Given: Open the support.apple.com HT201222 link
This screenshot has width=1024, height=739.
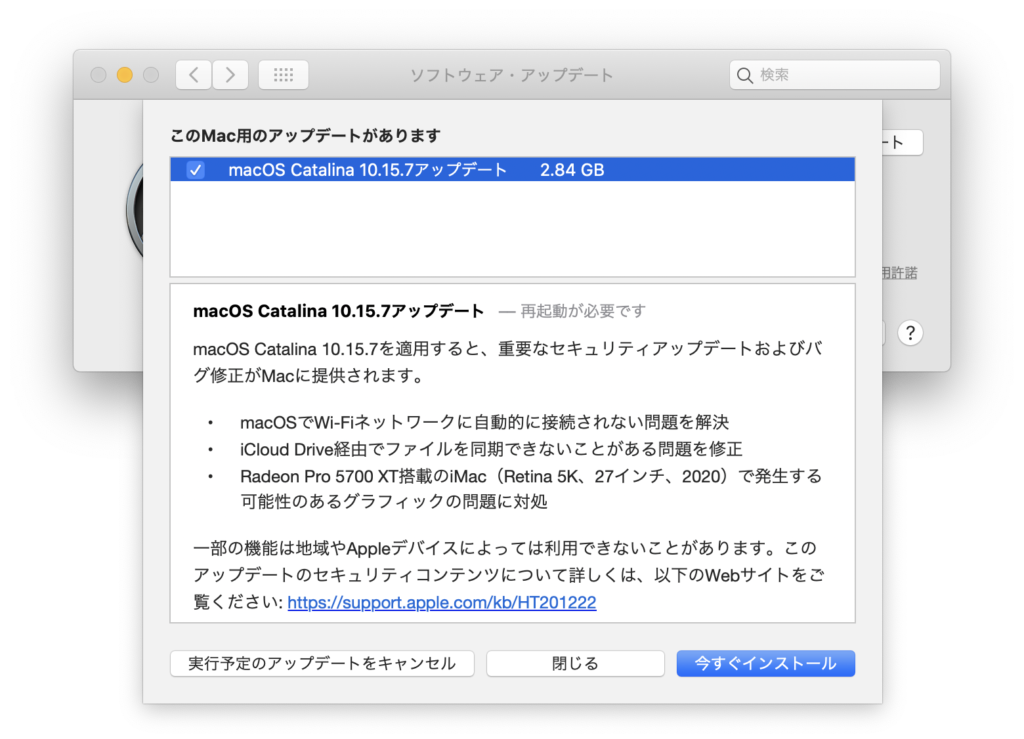Looking at the screenshot, I should 442,603.
